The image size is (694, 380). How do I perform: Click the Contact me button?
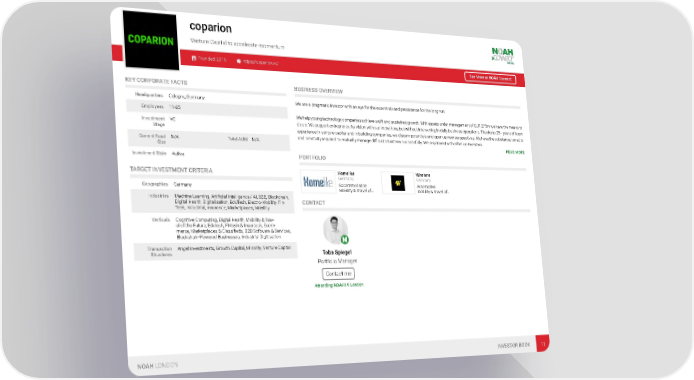(x=338, y=274)
